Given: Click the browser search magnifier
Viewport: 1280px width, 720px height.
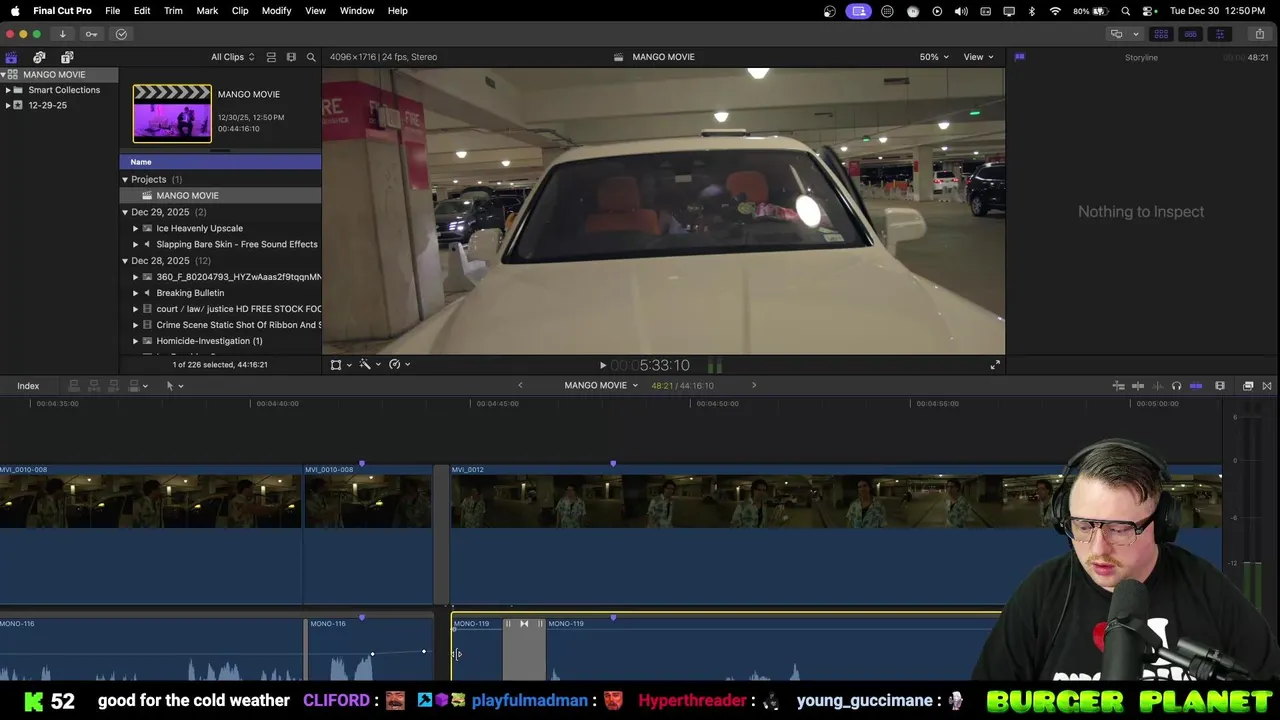Looking at the screenshot, I should point(311,57).
